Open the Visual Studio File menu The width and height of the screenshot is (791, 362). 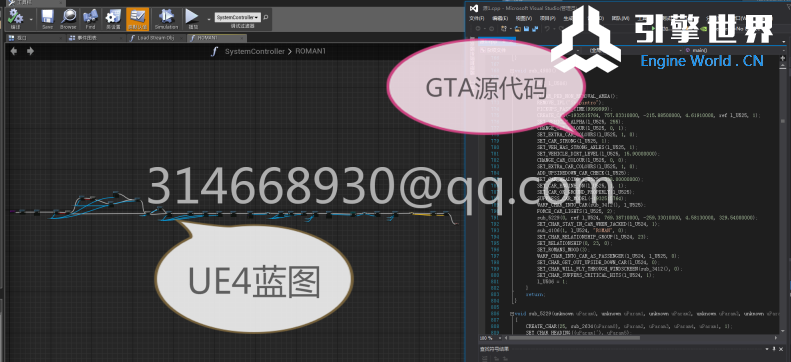coord(477,18)
